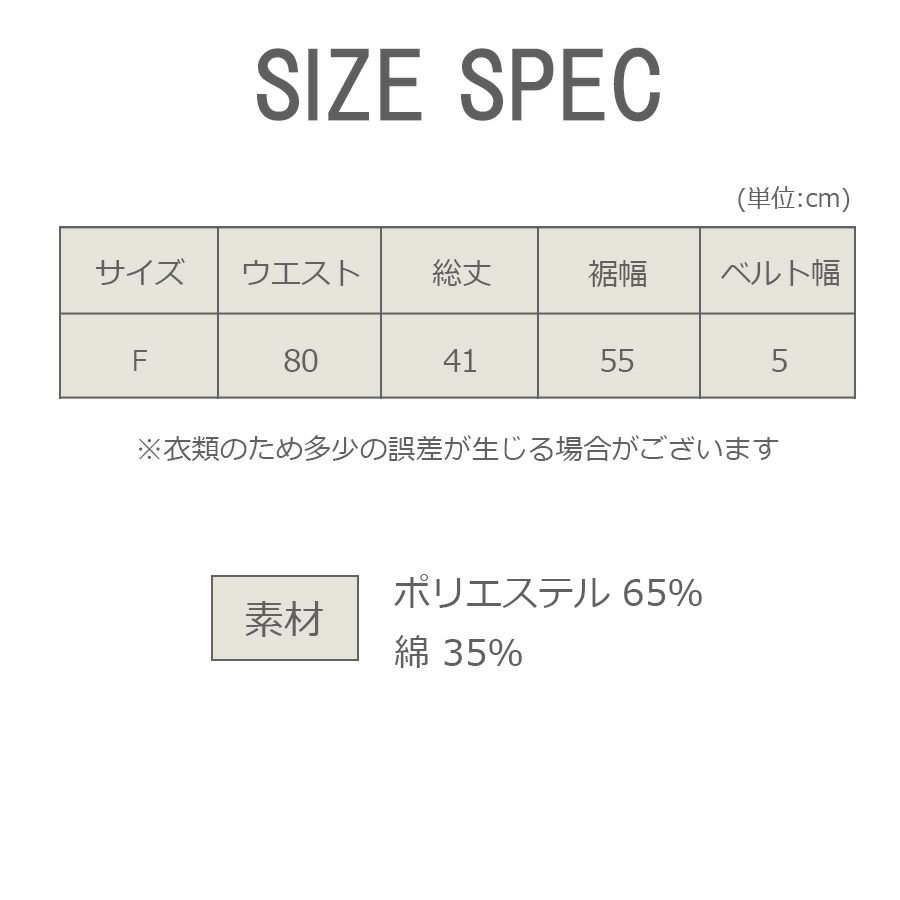Click the 35% cotton percentage
Screen dimensions: 900x900
(x=482, y=653)
